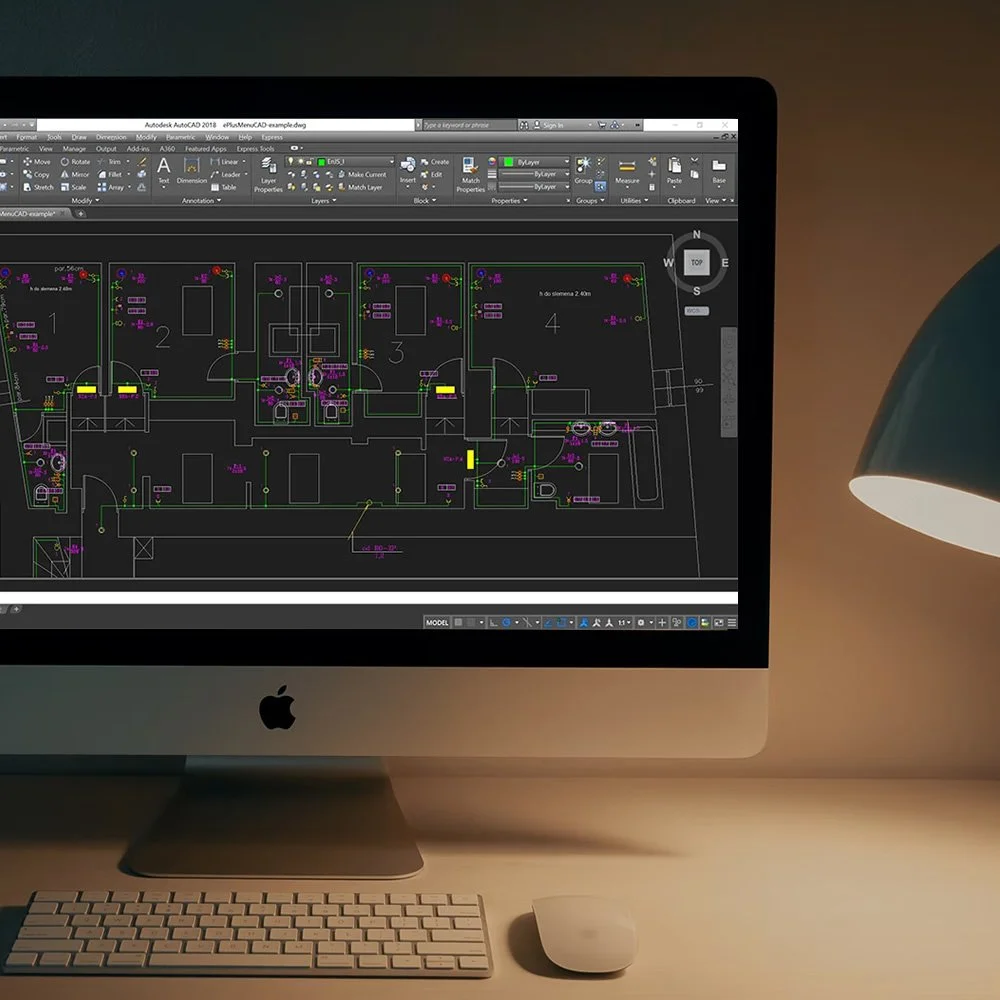Open the Layer Properties manager
Image resolution: width=1000 pixels, height=1000 pixels.
(268, 175)
